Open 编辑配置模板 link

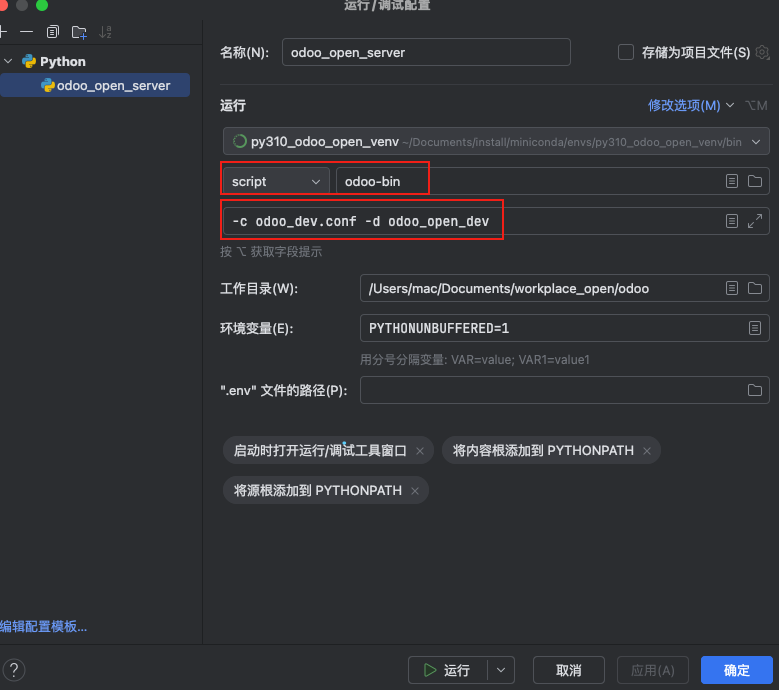coord(44,627)
